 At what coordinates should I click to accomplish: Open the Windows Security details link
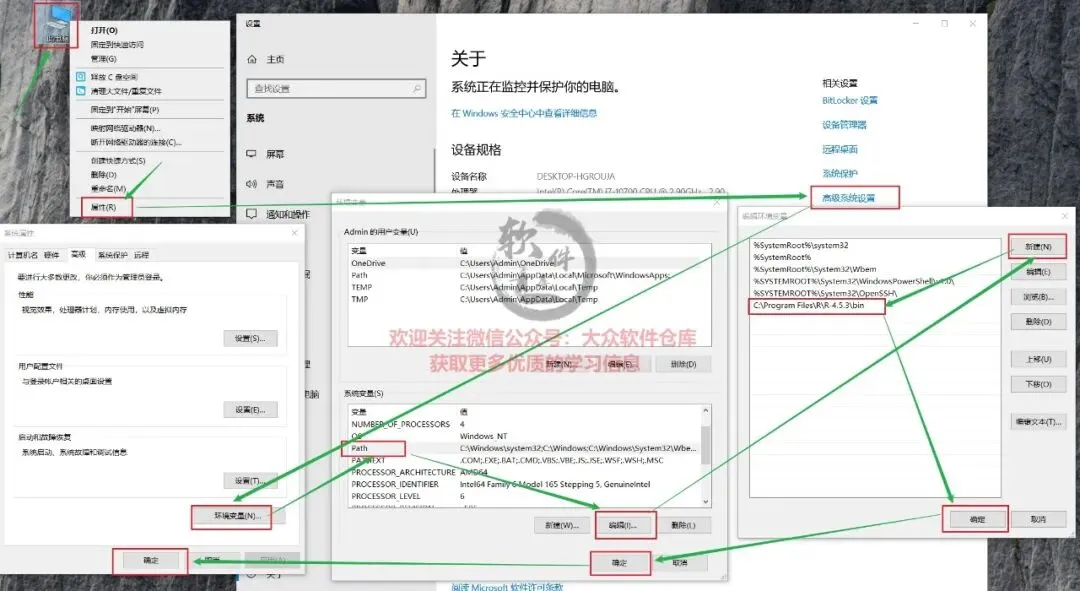[x=523, y=113]
